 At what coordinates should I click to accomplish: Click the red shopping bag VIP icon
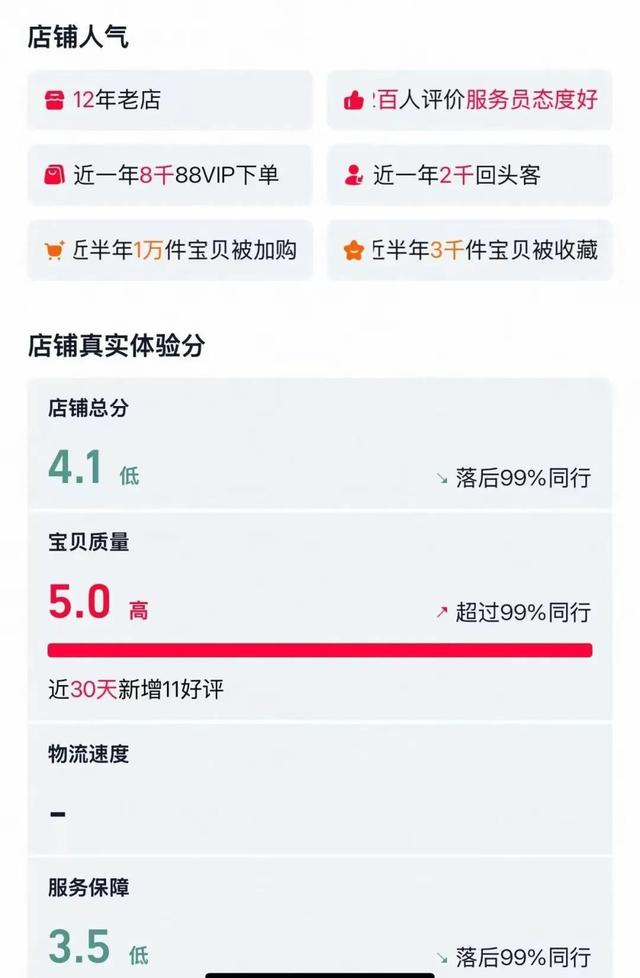[53, 175]
